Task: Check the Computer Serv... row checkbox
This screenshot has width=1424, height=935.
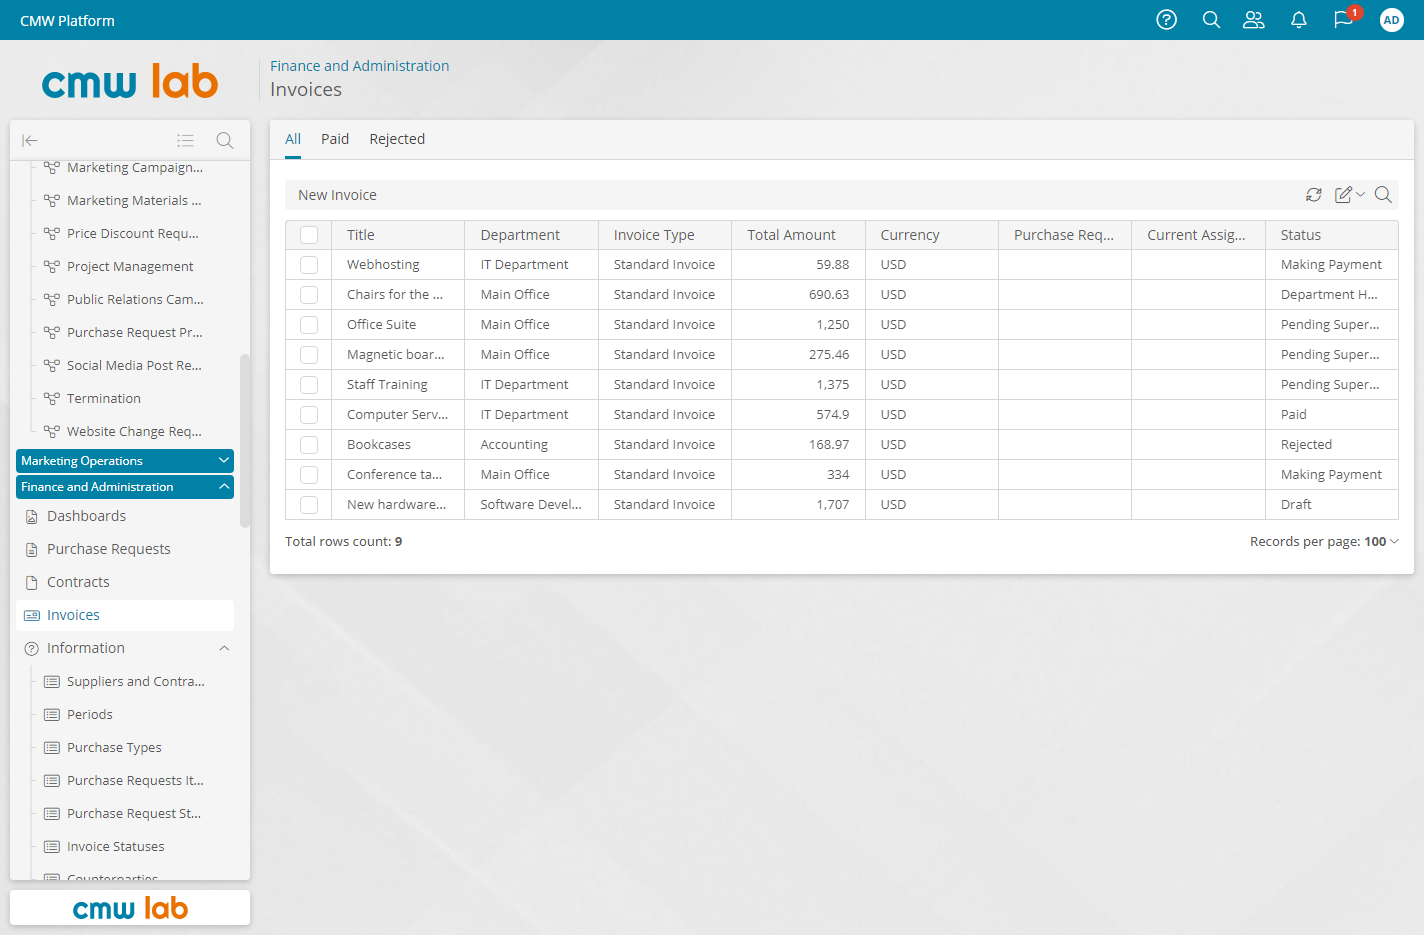Action: click(309, 415)
